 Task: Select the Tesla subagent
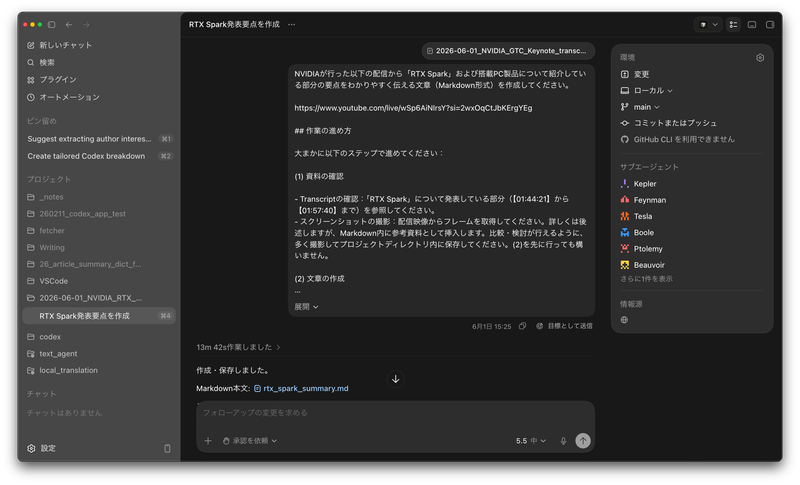point(637,217)
